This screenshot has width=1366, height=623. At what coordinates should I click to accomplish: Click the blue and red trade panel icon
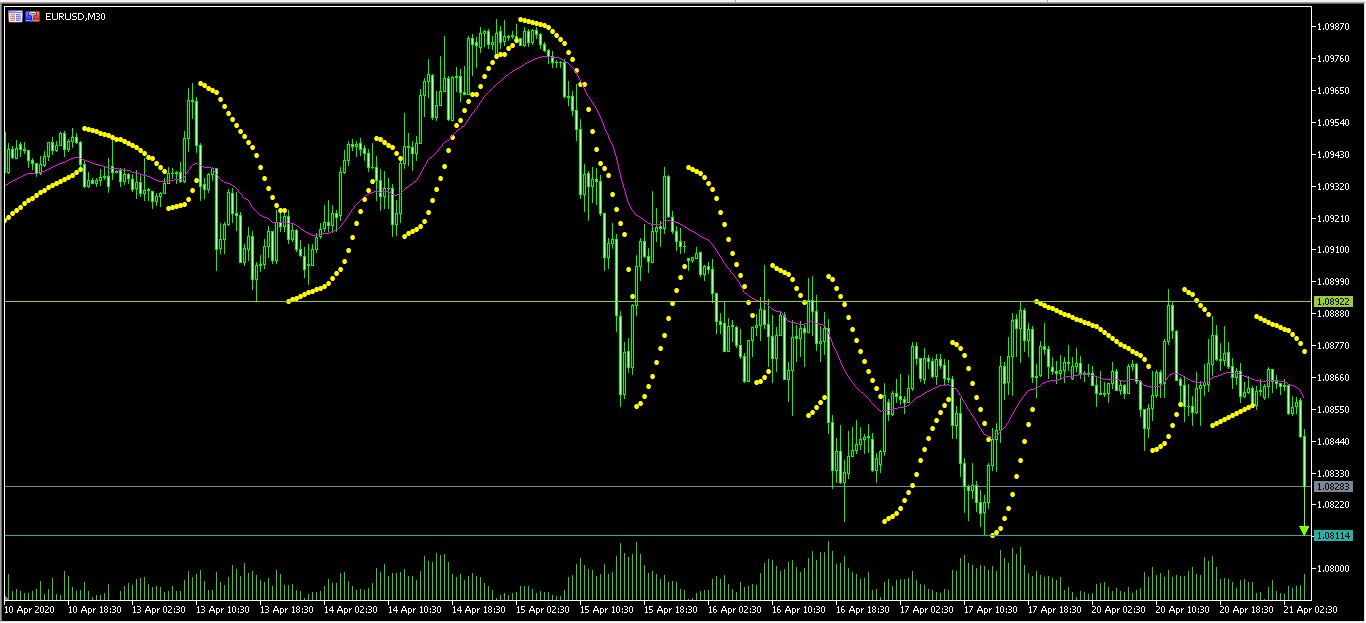(x=33, y=17)
